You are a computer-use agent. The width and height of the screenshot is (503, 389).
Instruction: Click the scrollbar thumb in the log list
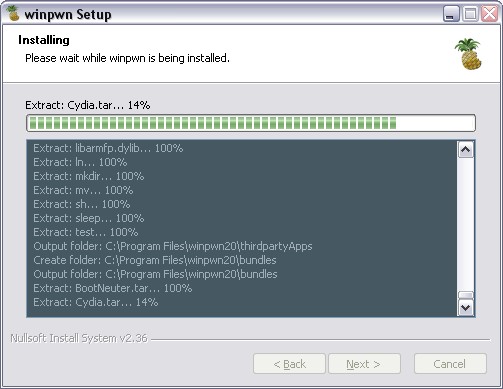coord(466,295)
